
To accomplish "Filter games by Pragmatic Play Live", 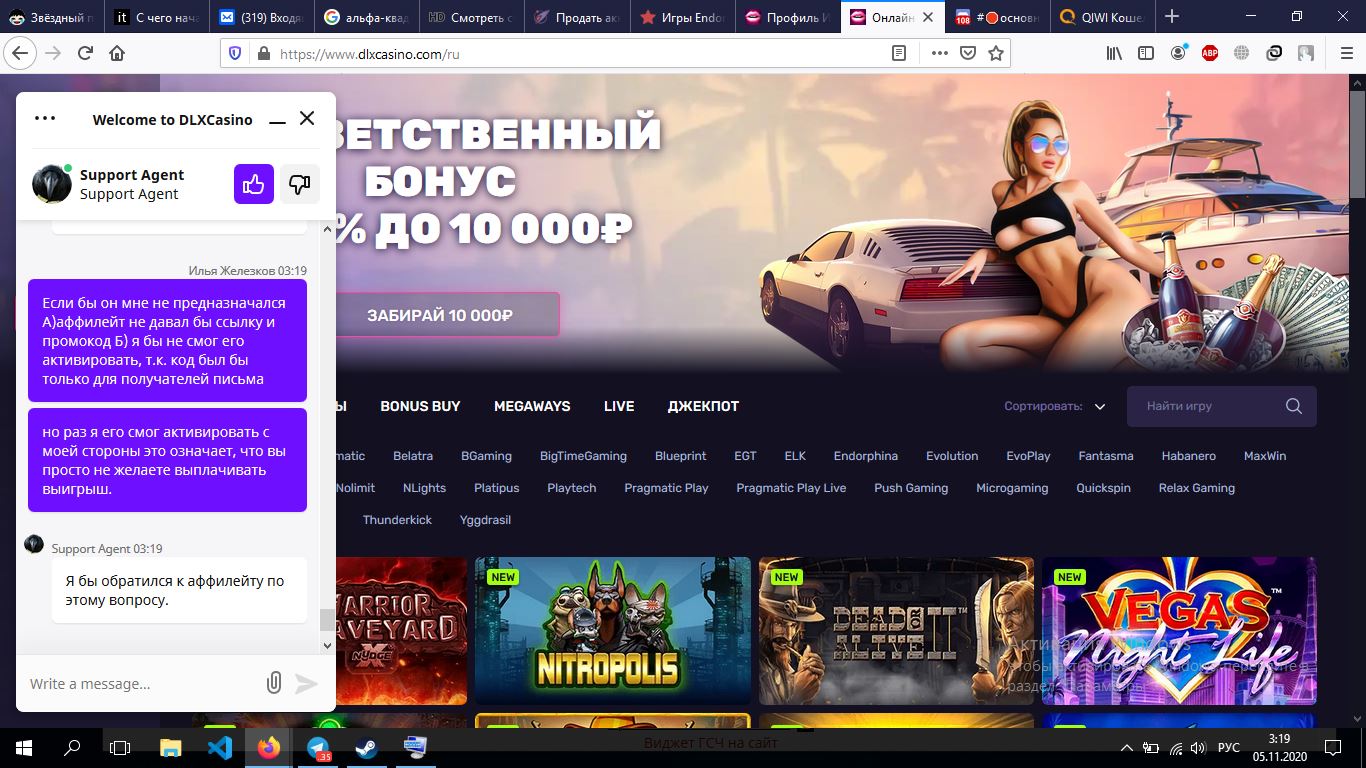I will (791, 488).
